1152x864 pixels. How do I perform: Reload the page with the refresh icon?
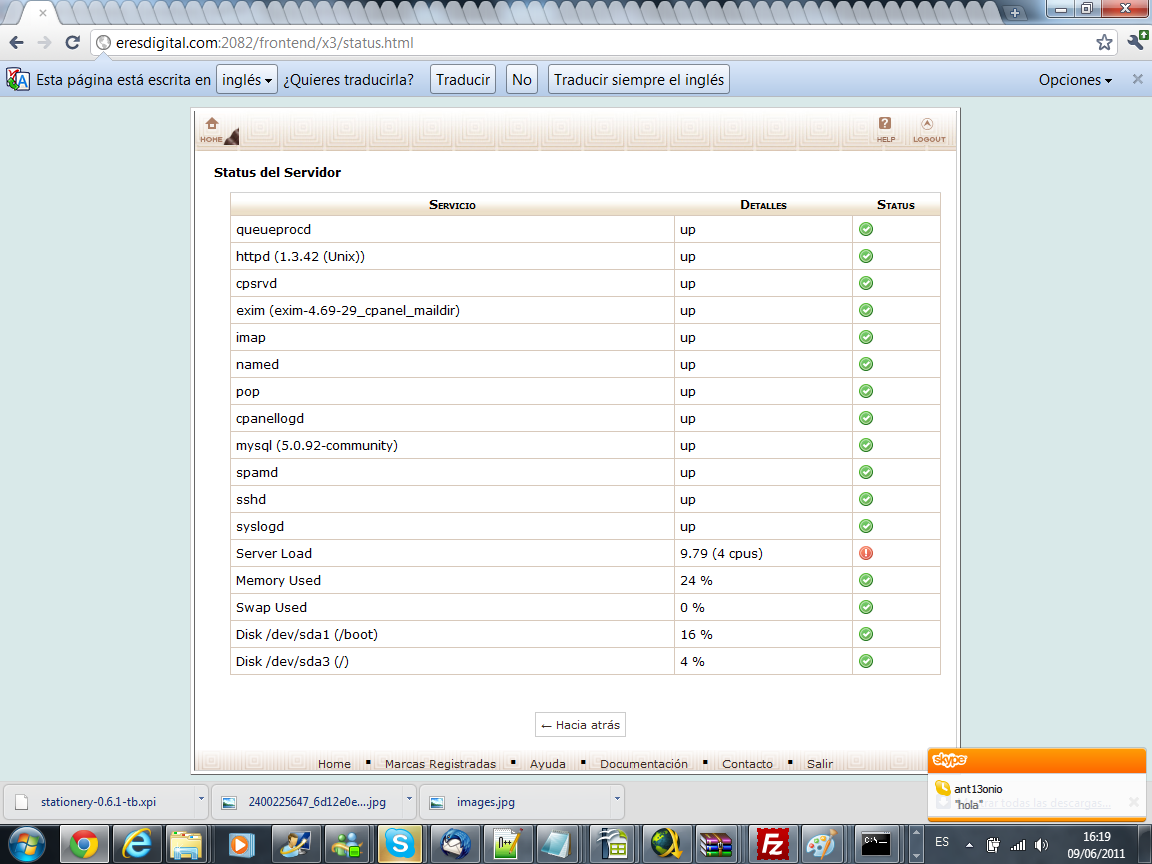pyautogui.click(x=72, y=43)
